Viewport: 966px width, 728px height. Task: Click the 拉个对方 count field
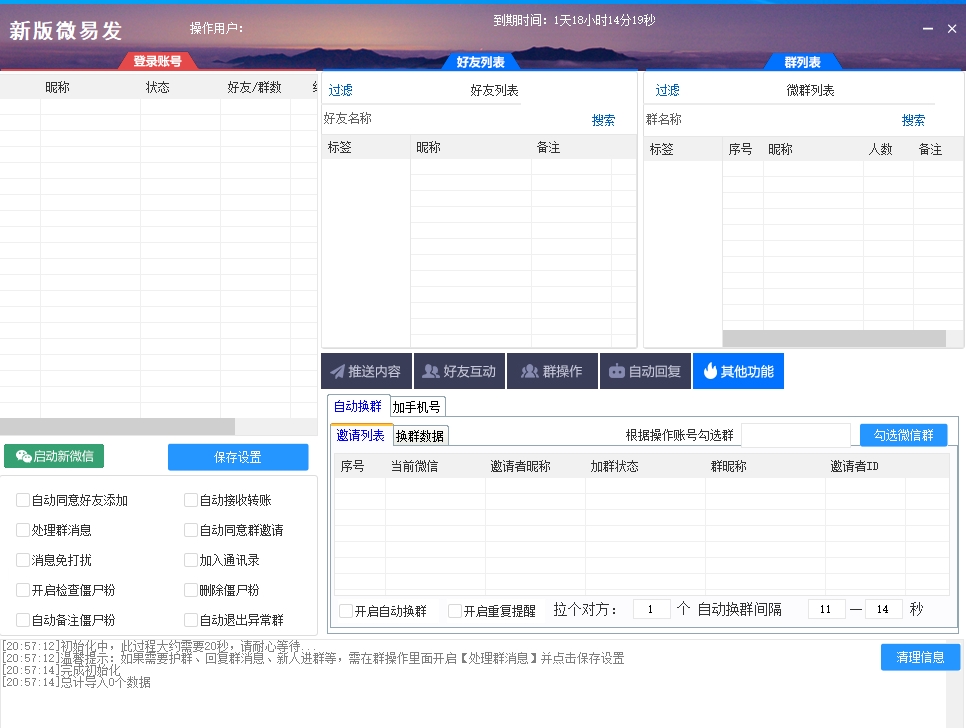(651, 609)
